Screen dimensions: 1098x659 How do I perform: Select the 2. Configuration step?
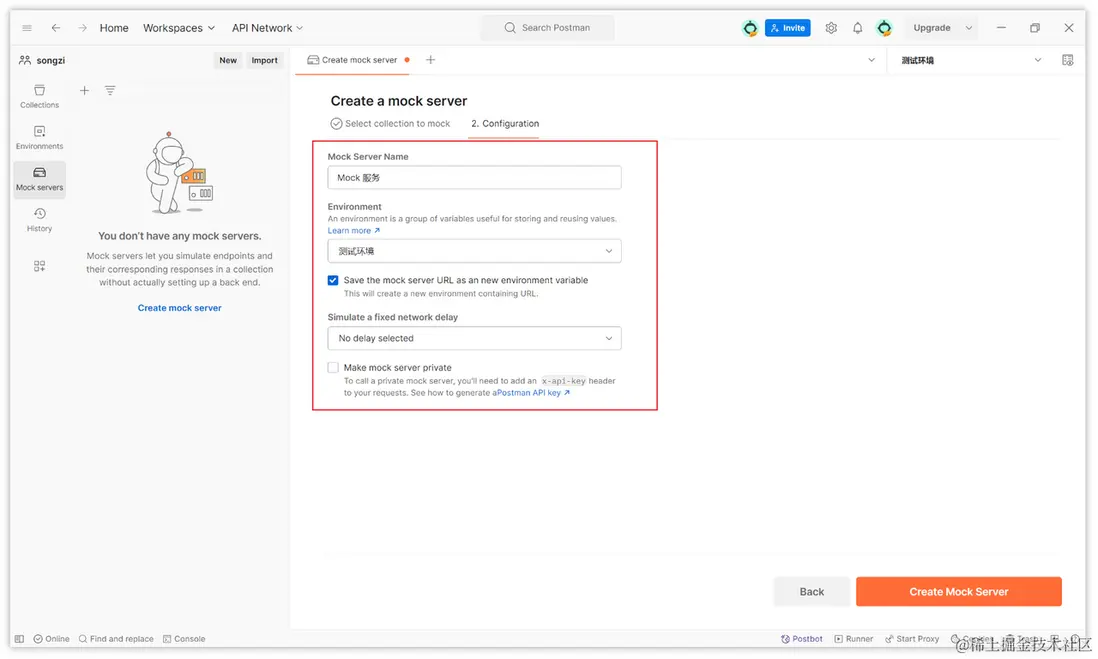pos(505,123)
